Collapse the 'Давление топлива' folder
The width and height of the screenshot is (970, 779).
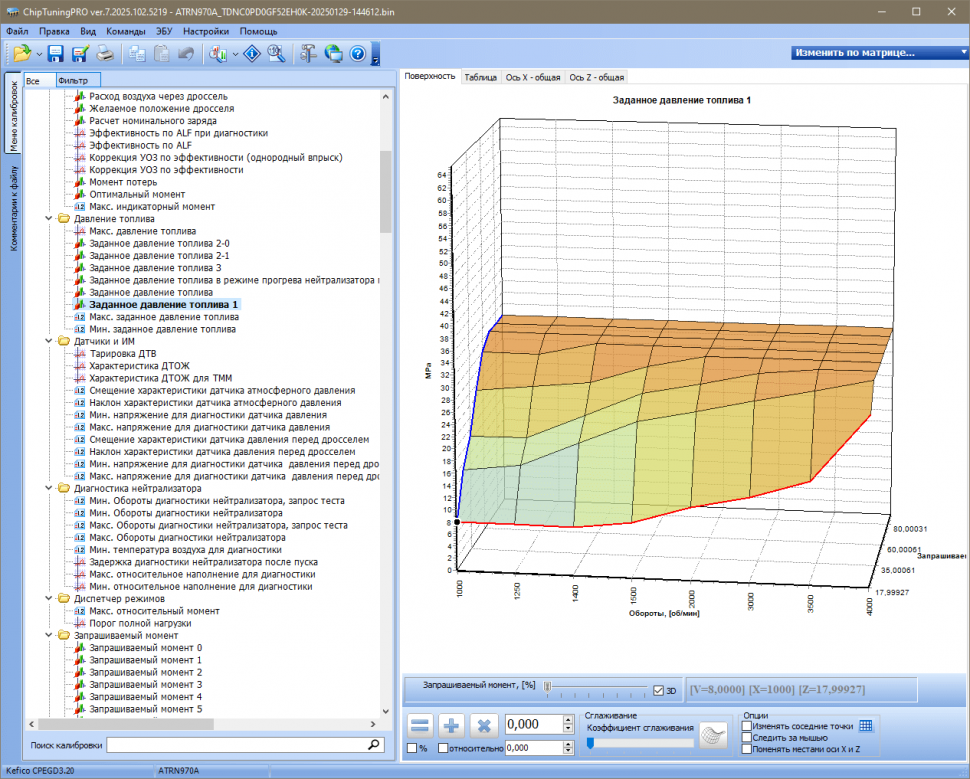[x=50, y=219]
